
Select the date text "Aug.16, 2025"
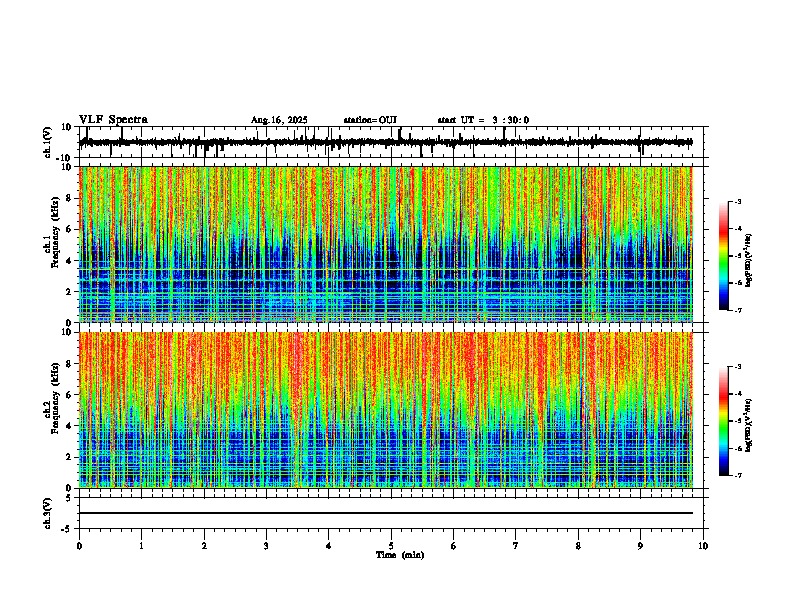(x=279, y=120)
